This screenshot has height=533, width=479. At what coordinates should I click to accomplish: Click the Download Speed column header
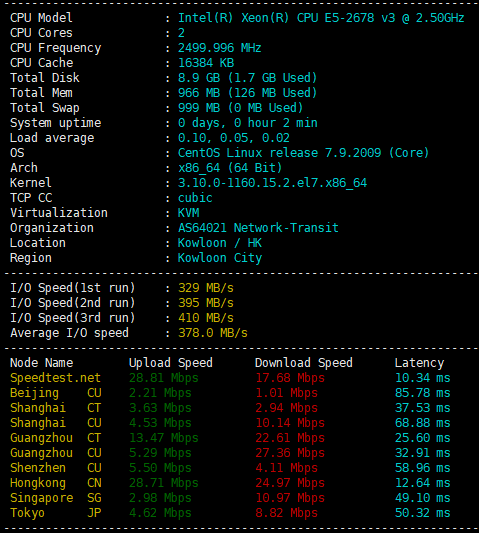click(304, 363)
